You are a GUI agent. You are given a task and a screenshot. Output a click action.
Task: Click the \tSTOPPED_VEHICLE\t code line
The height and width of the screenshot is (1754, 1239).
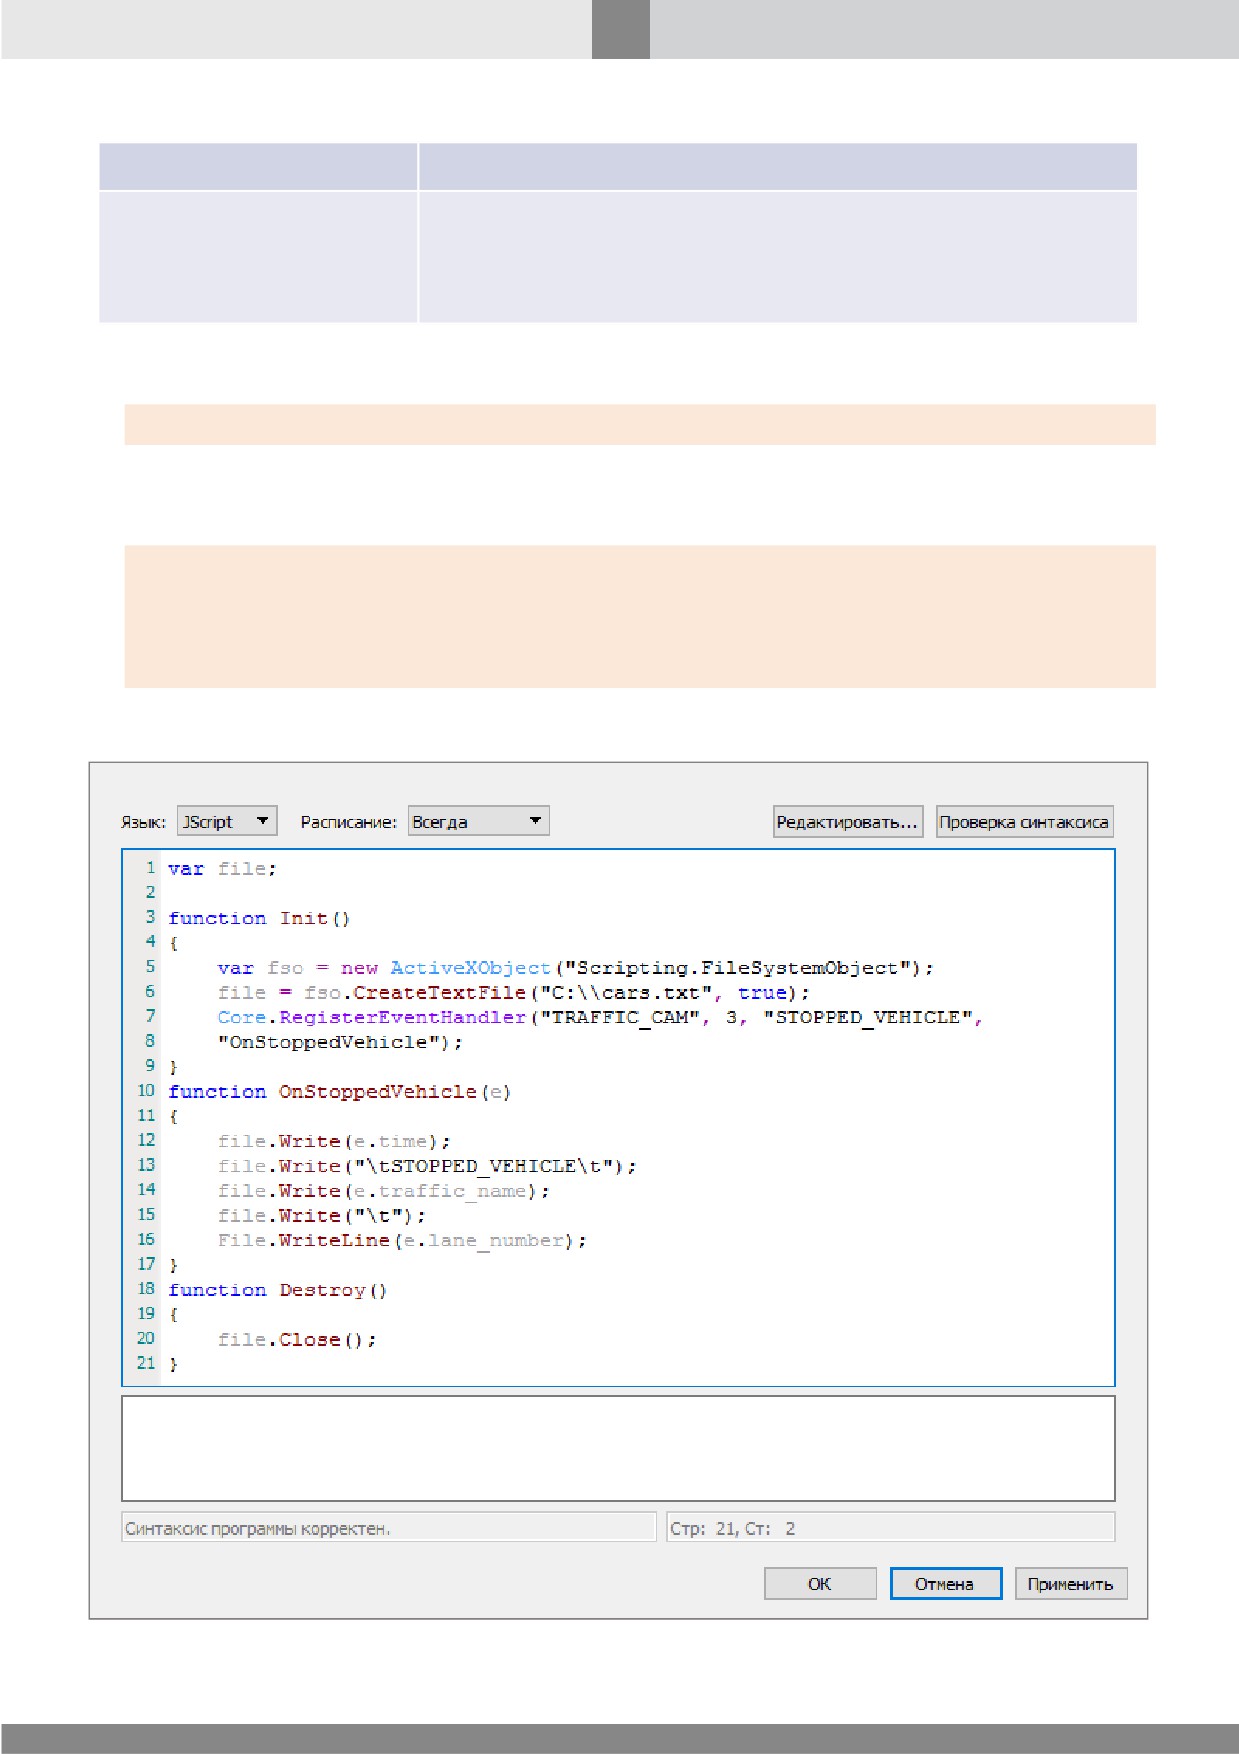coord(427,1166)
